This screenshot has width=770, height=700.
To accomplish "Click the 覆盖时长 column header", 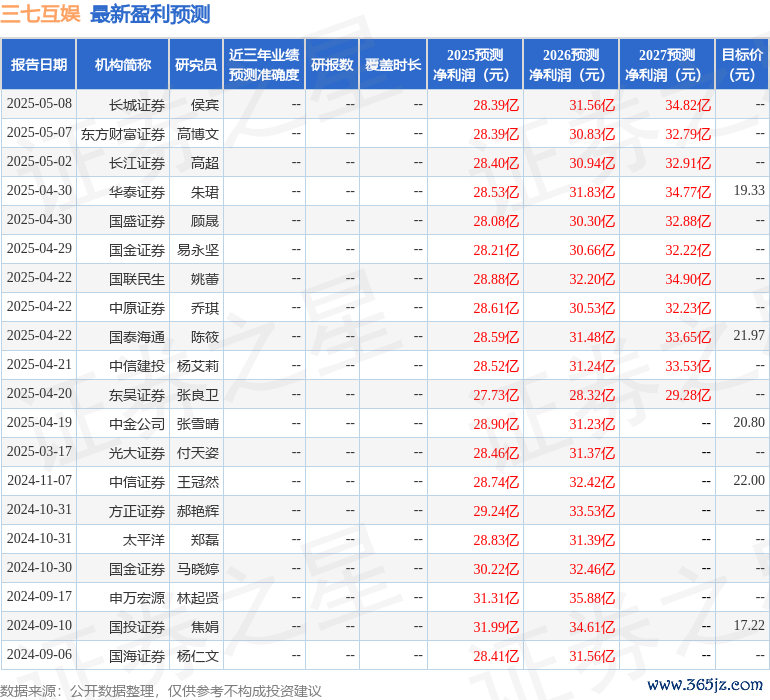I will [x=393, y=64].
